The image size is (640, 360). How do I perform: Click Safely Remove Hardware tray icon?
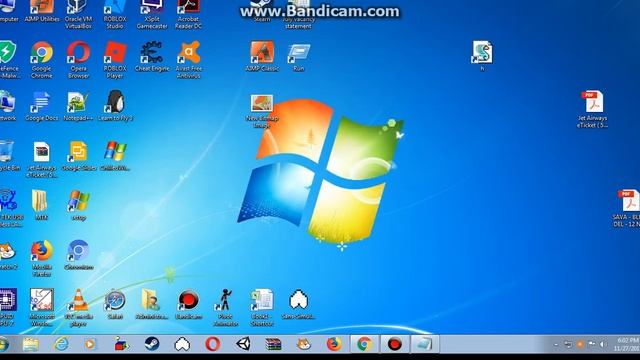(x=568, y=345)
